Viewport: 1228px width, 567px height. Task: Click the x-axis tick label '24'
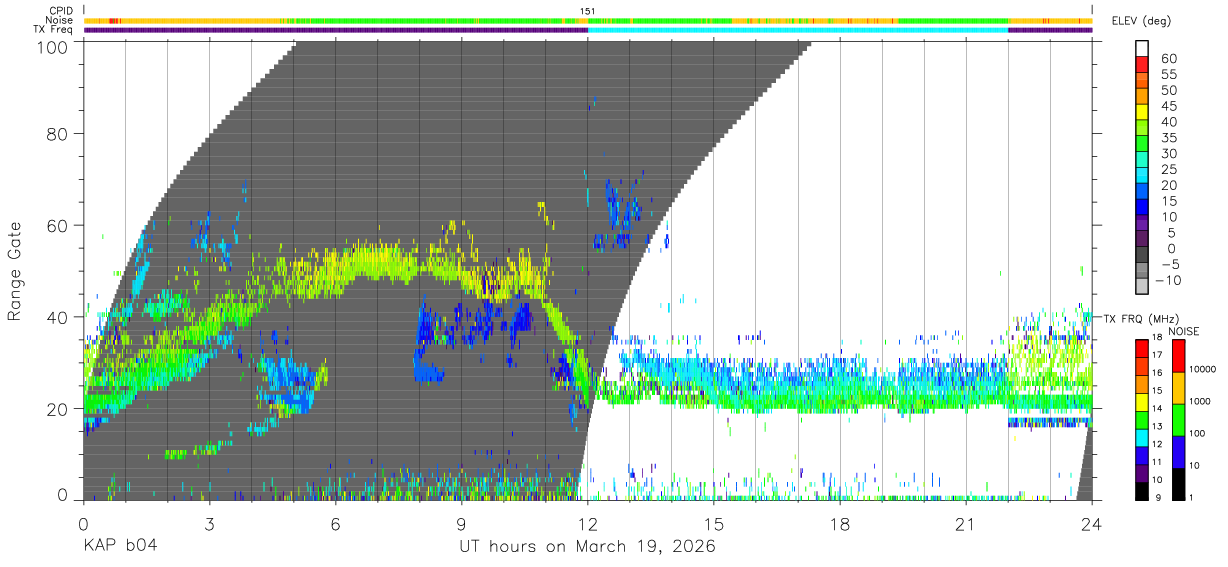coord(1091,524)
